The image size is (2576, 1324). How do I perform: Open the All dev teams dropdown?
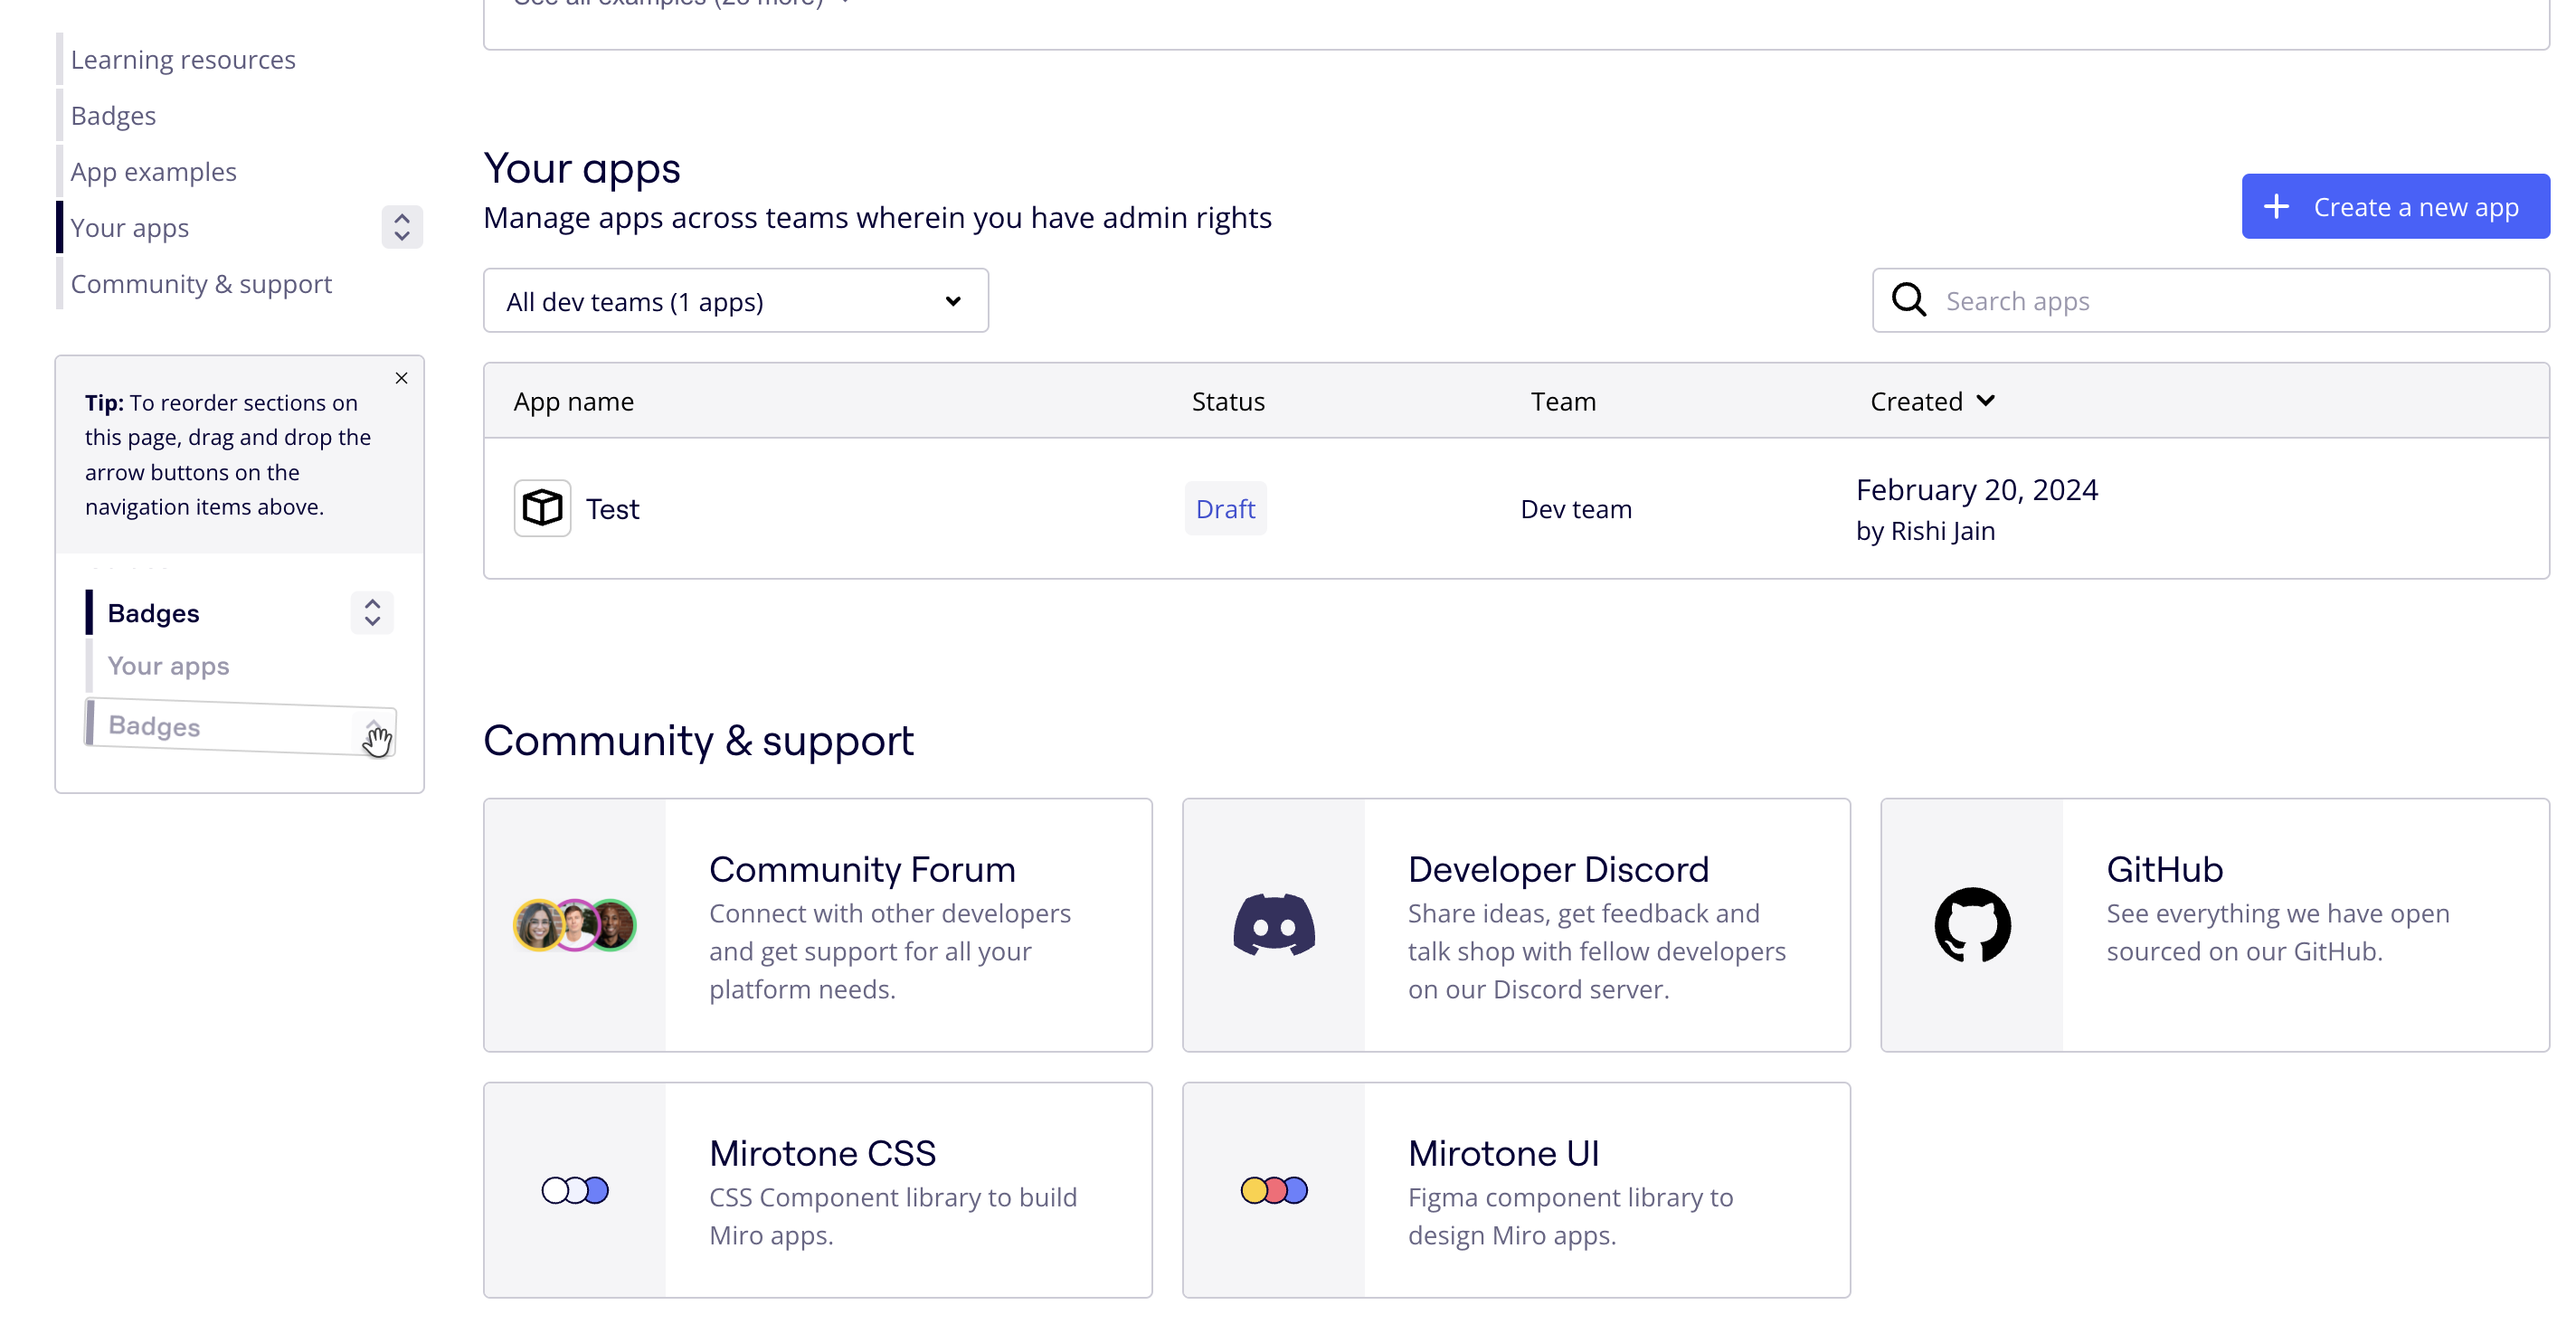735,301
